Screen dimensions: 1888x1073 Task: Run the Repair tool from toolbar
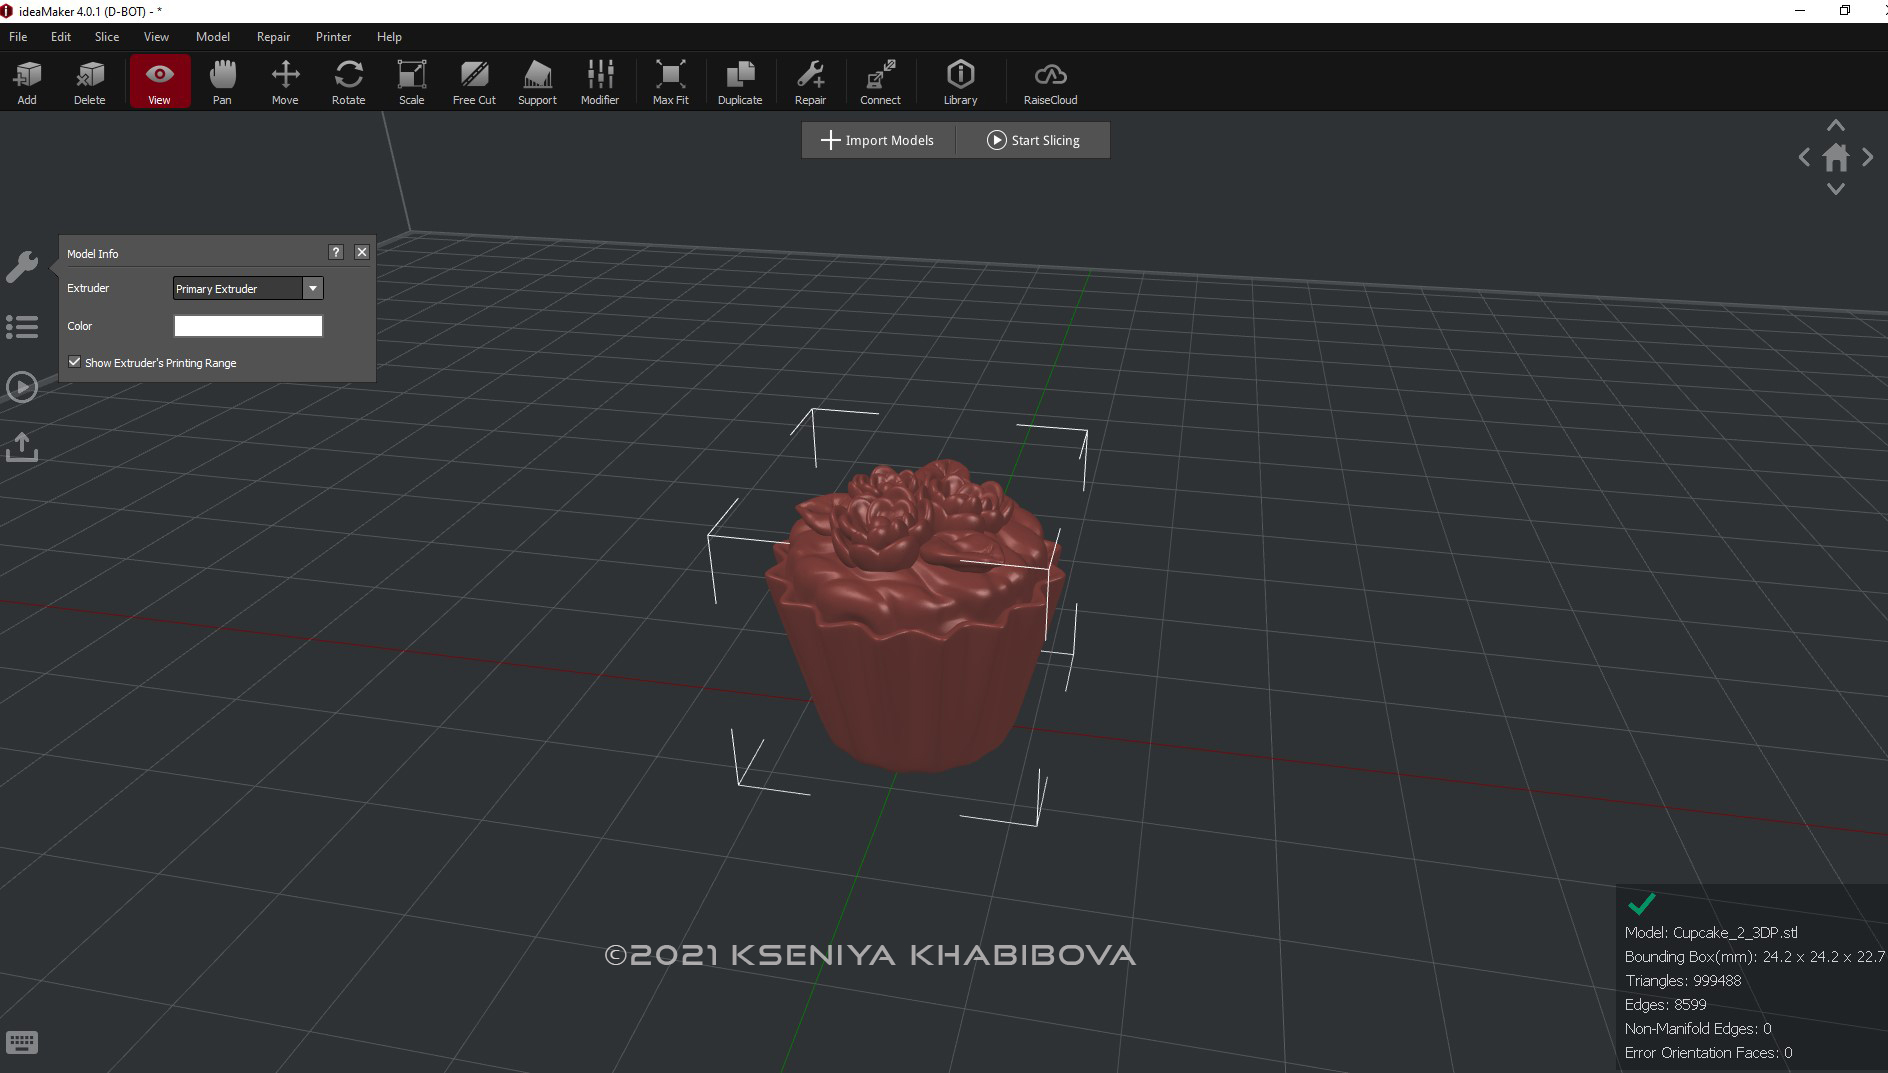(x=810, y=81)
